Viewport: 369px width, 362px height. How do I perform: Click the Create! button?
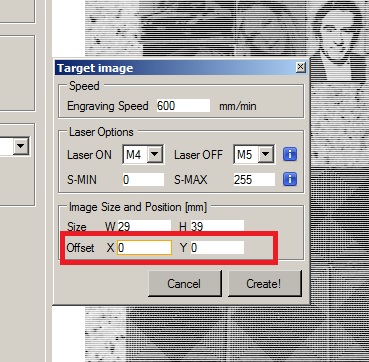point(264,283)
